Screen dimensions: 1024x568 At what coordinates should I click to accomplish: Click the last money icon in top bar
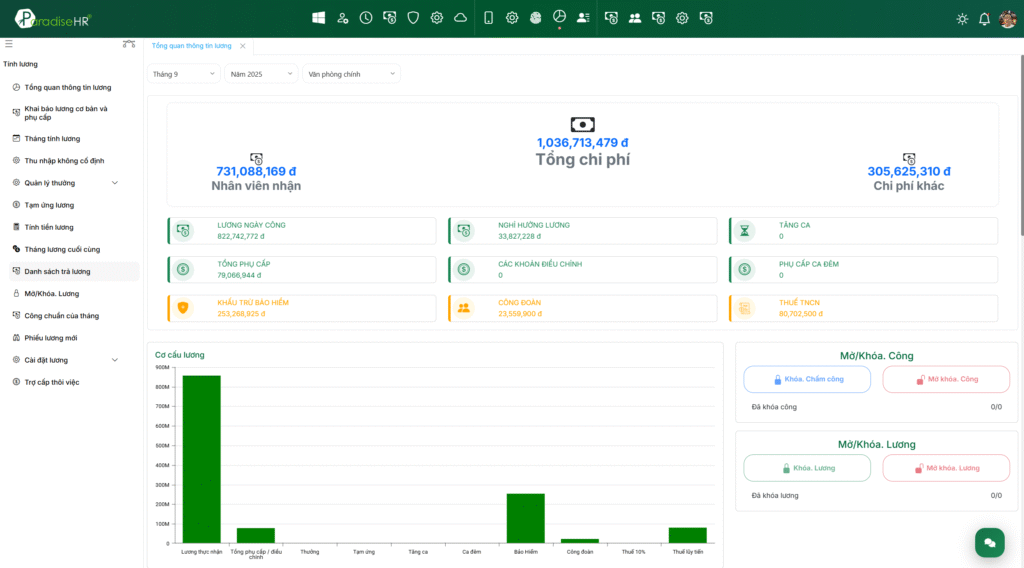pos(706,18)
